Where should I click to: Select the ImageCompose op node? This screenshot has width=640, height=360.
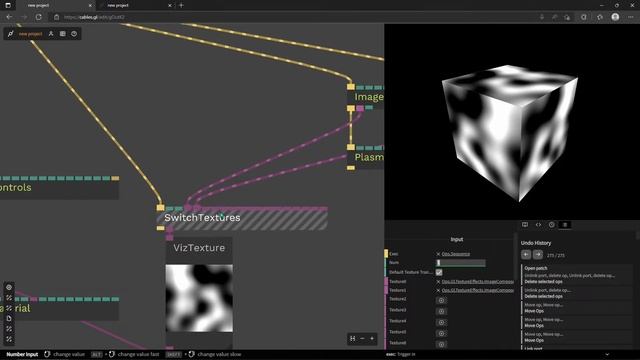pos(366,97)
